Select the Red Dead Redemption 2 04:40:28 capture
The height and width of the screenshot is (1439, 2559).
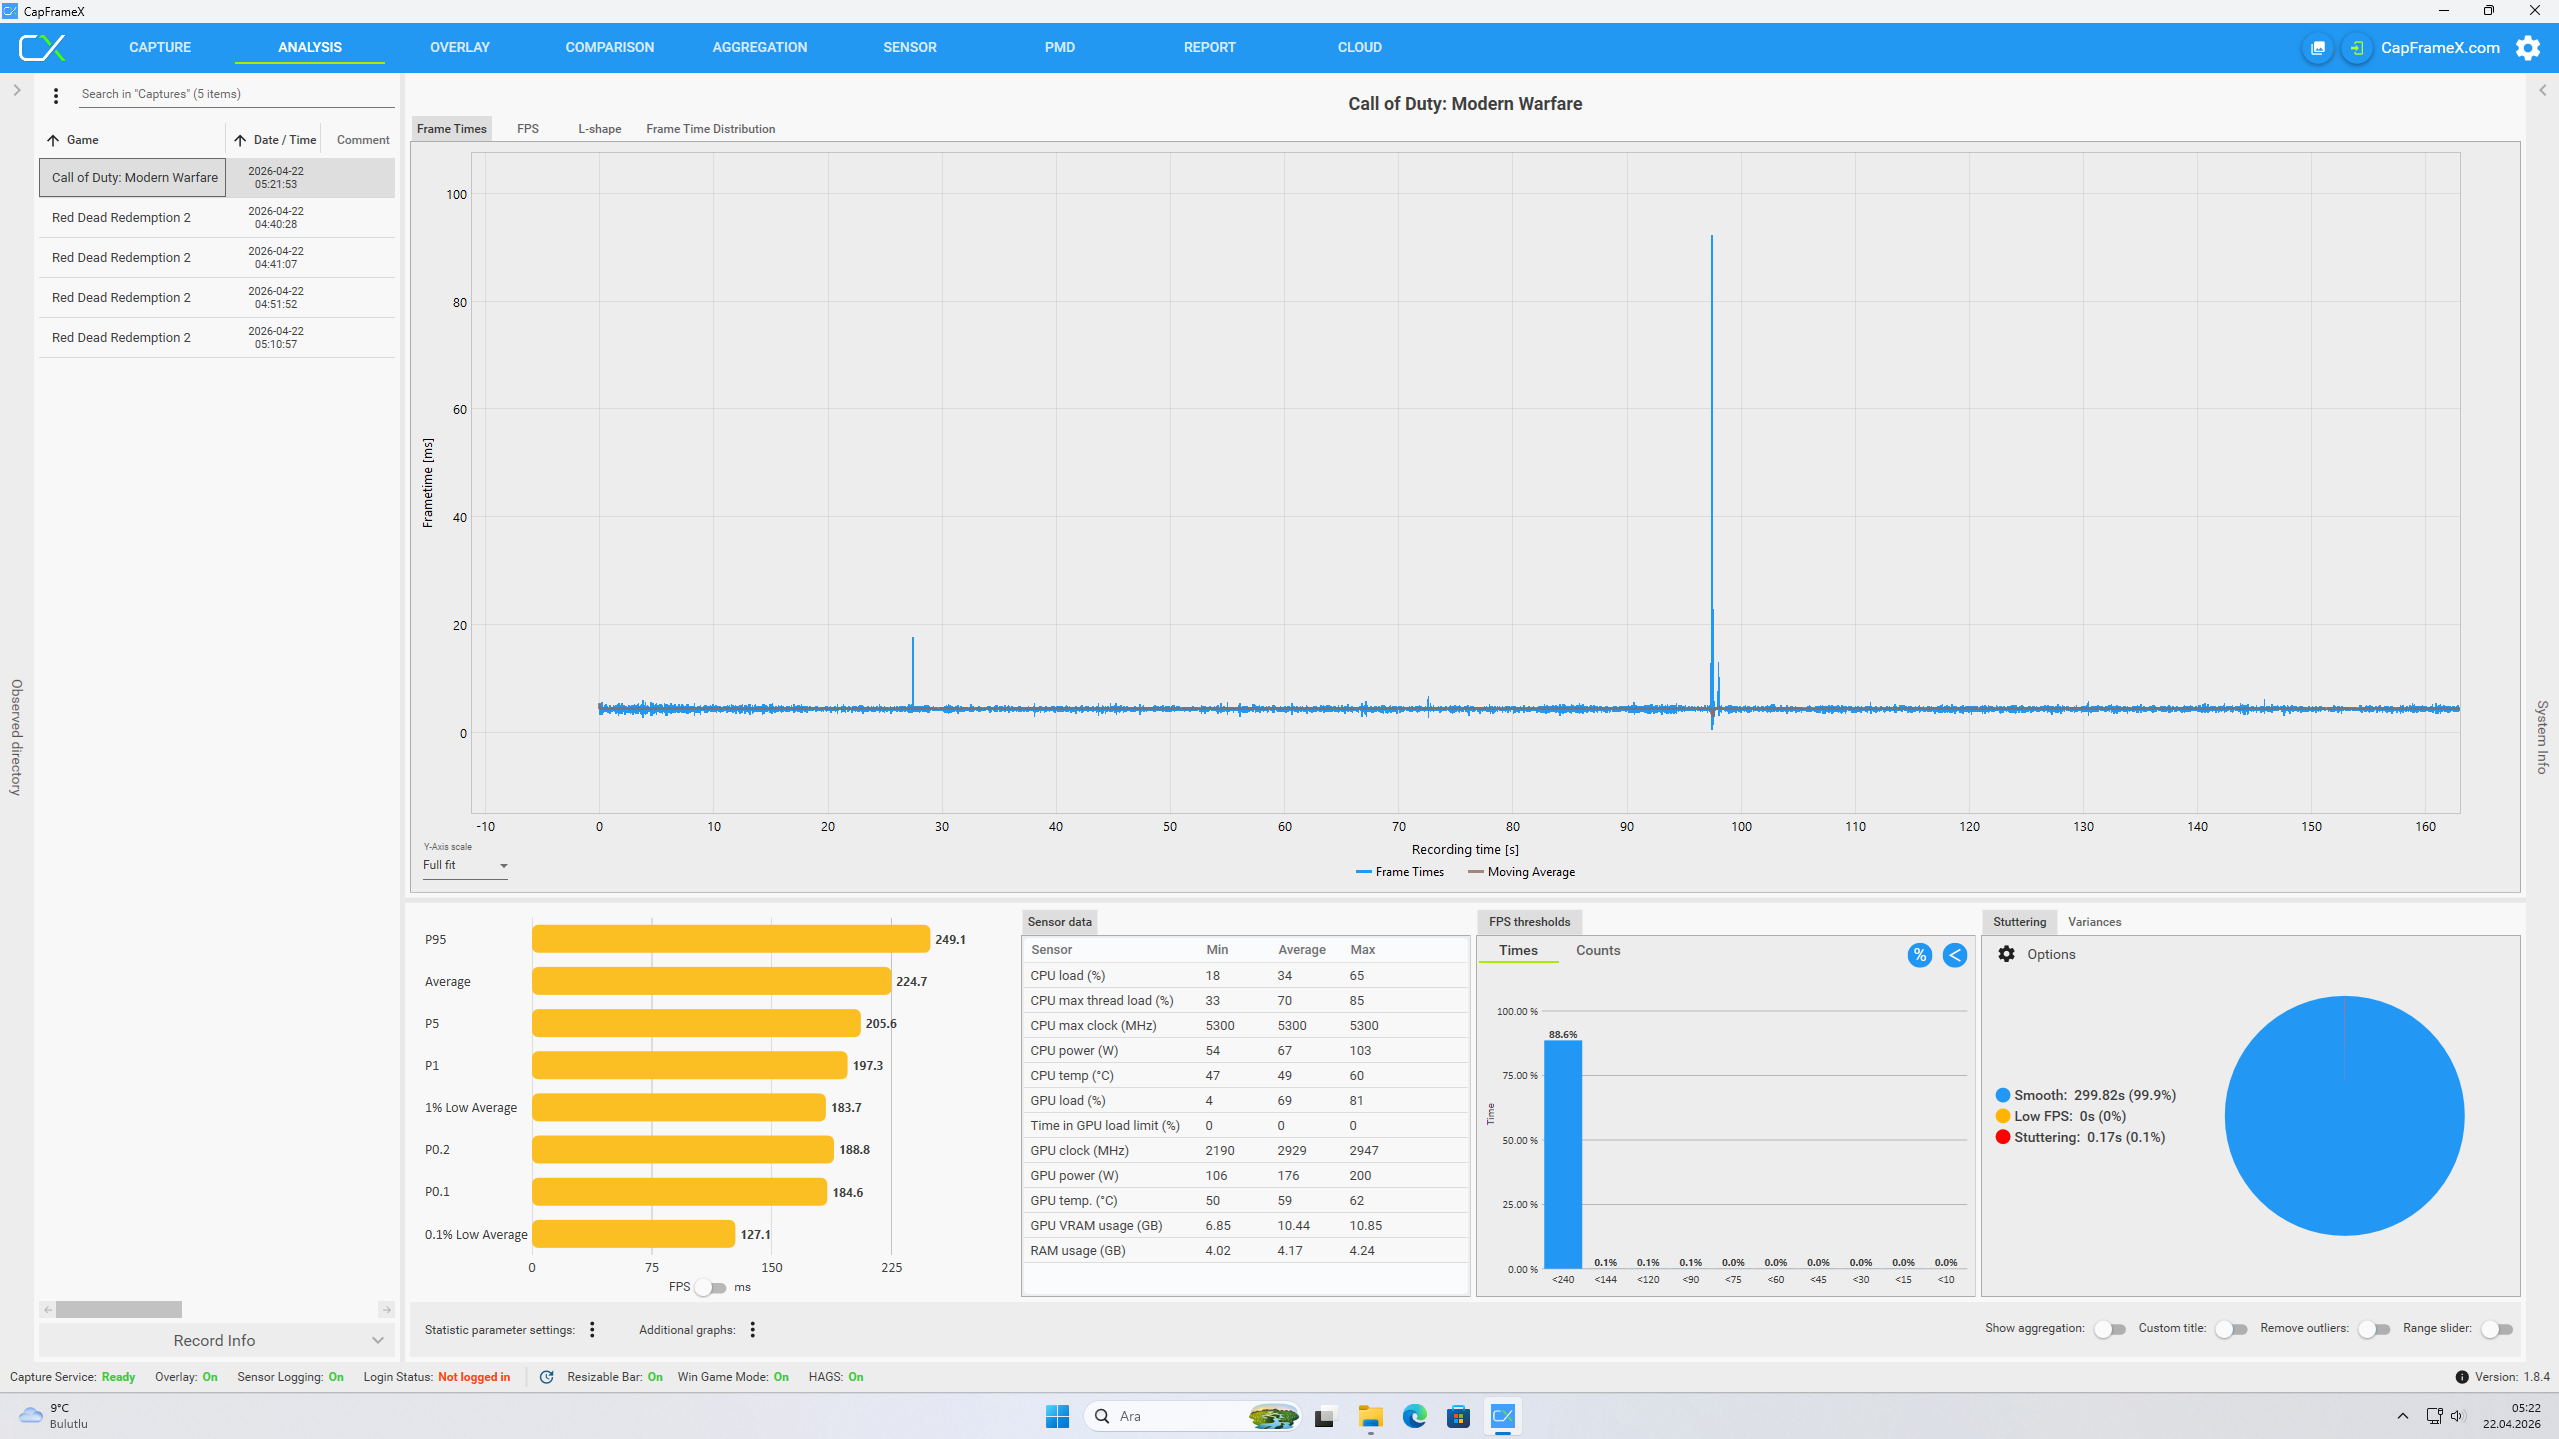pyautogui.click(x=217, y=218)
